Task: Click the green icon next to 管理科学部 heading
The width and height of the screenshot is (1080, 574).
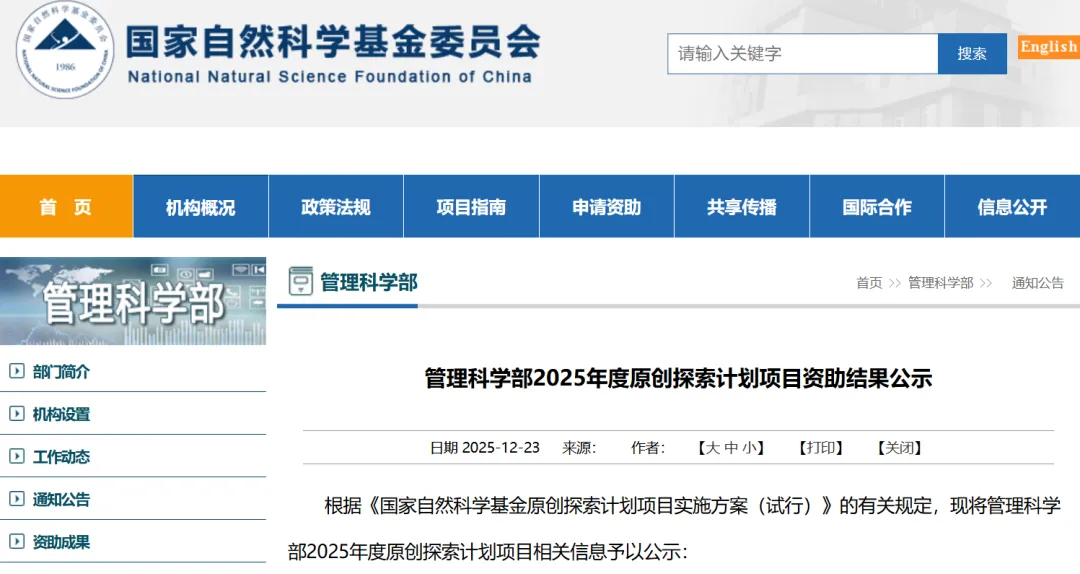Action: pyautogui.click(x=300, y=282)
